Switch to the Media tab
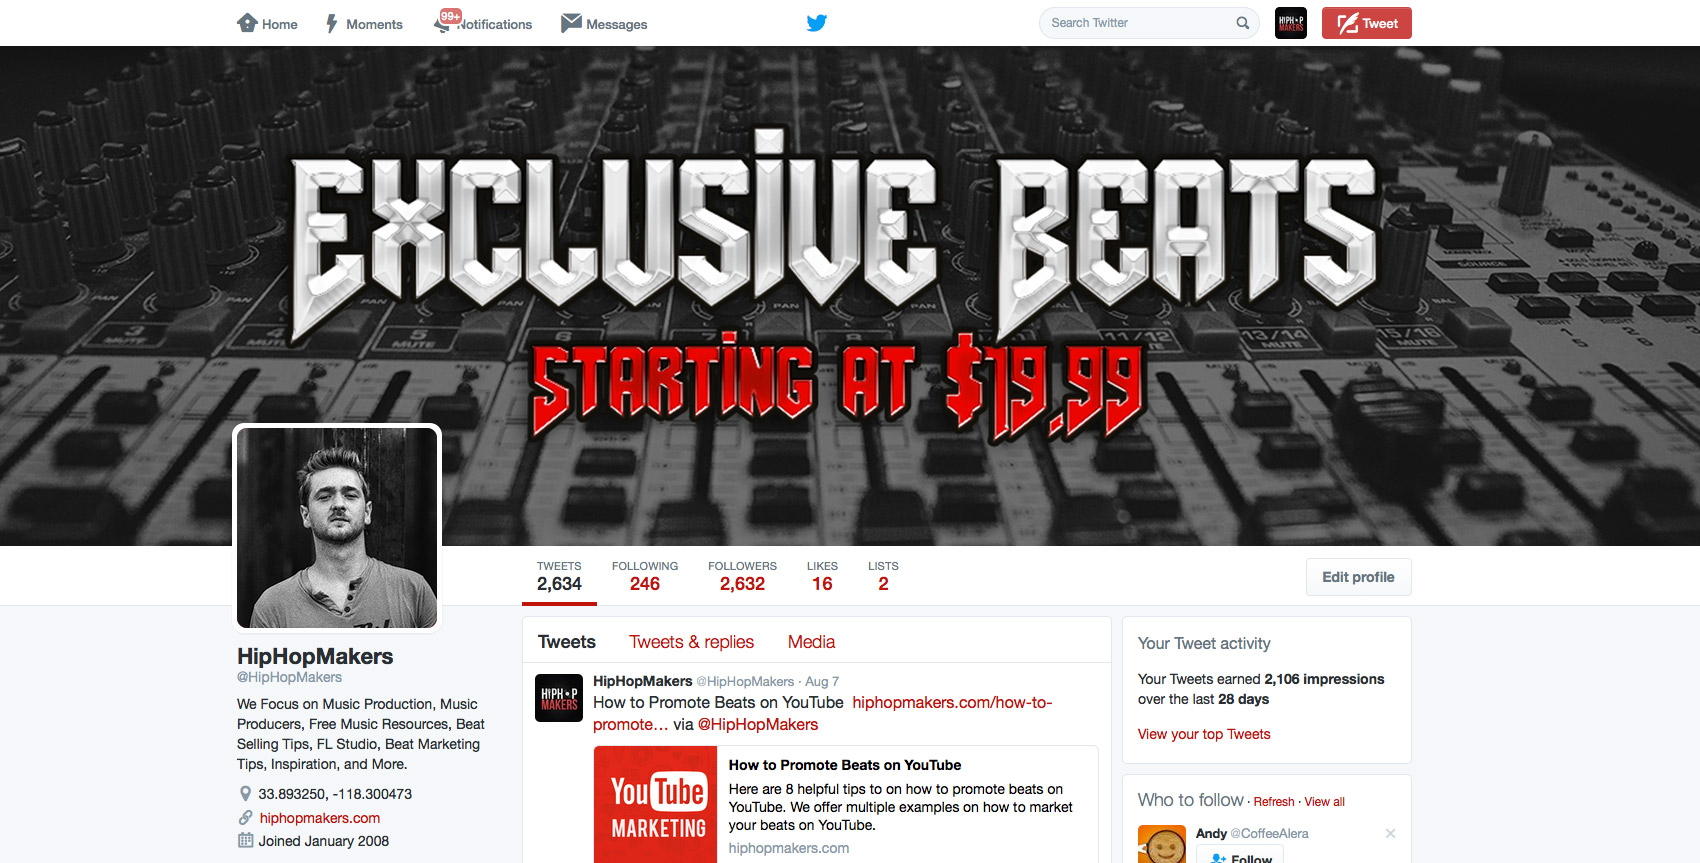The image size is (1700, 863). [811, 642]
